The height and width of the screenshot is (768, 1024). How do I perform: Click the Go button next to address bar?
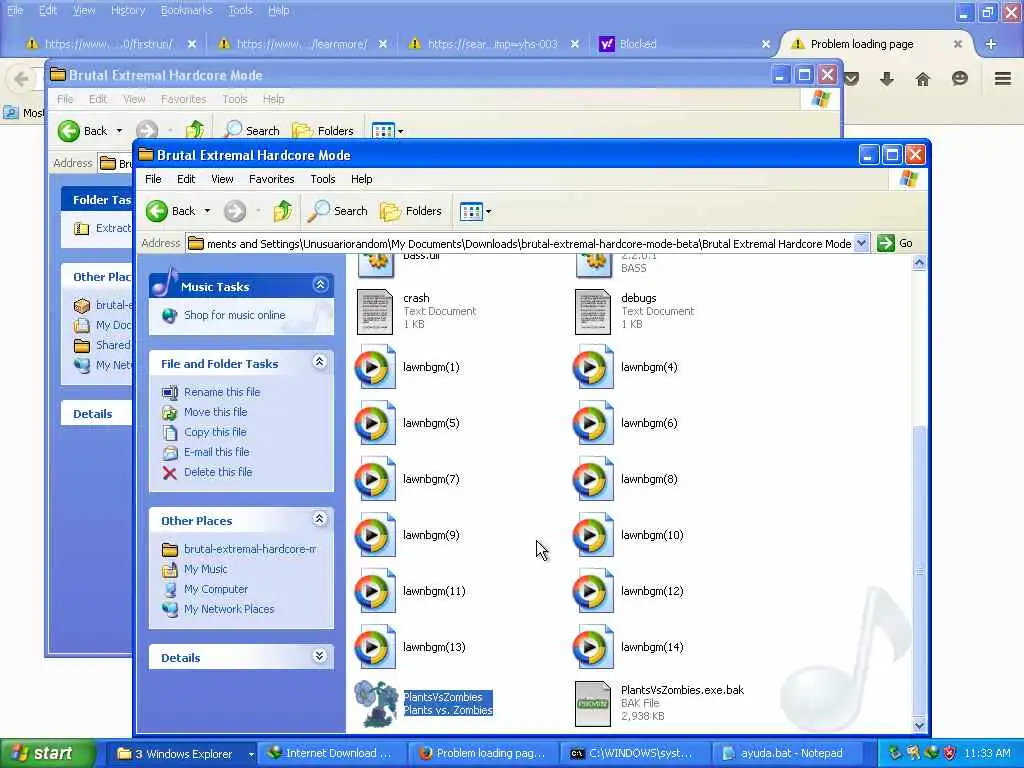tap(895, 243)
